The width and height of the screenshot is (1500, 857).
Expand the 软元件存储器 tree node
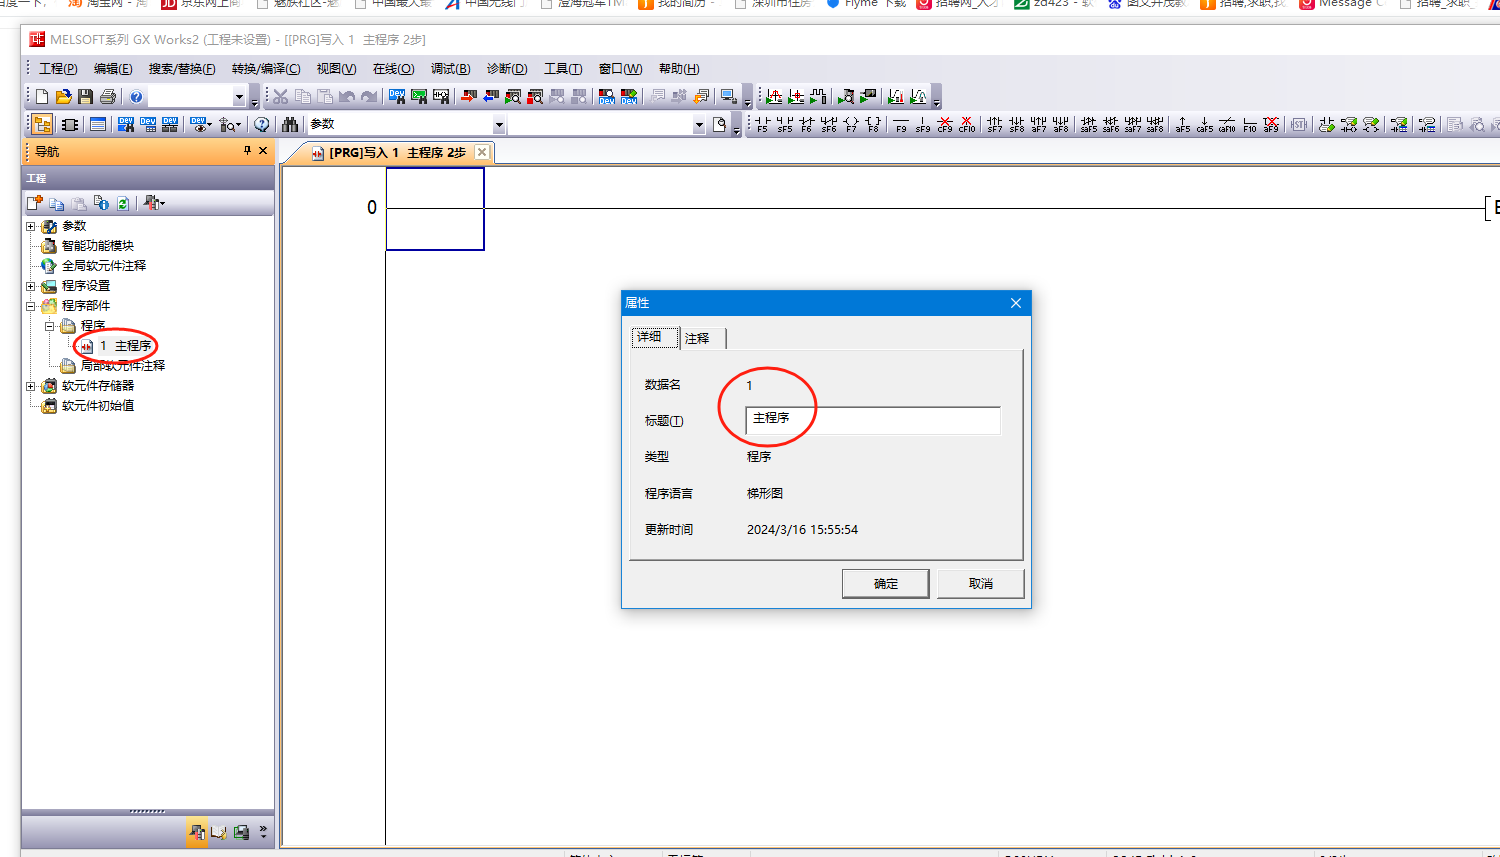(x=31, y=386)
